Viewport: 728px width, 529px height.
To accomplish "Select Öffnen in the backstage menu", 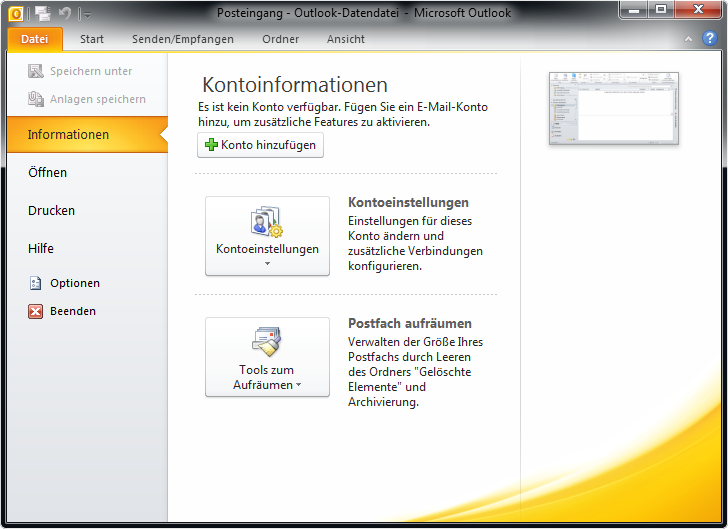I will tap(48, 172).
